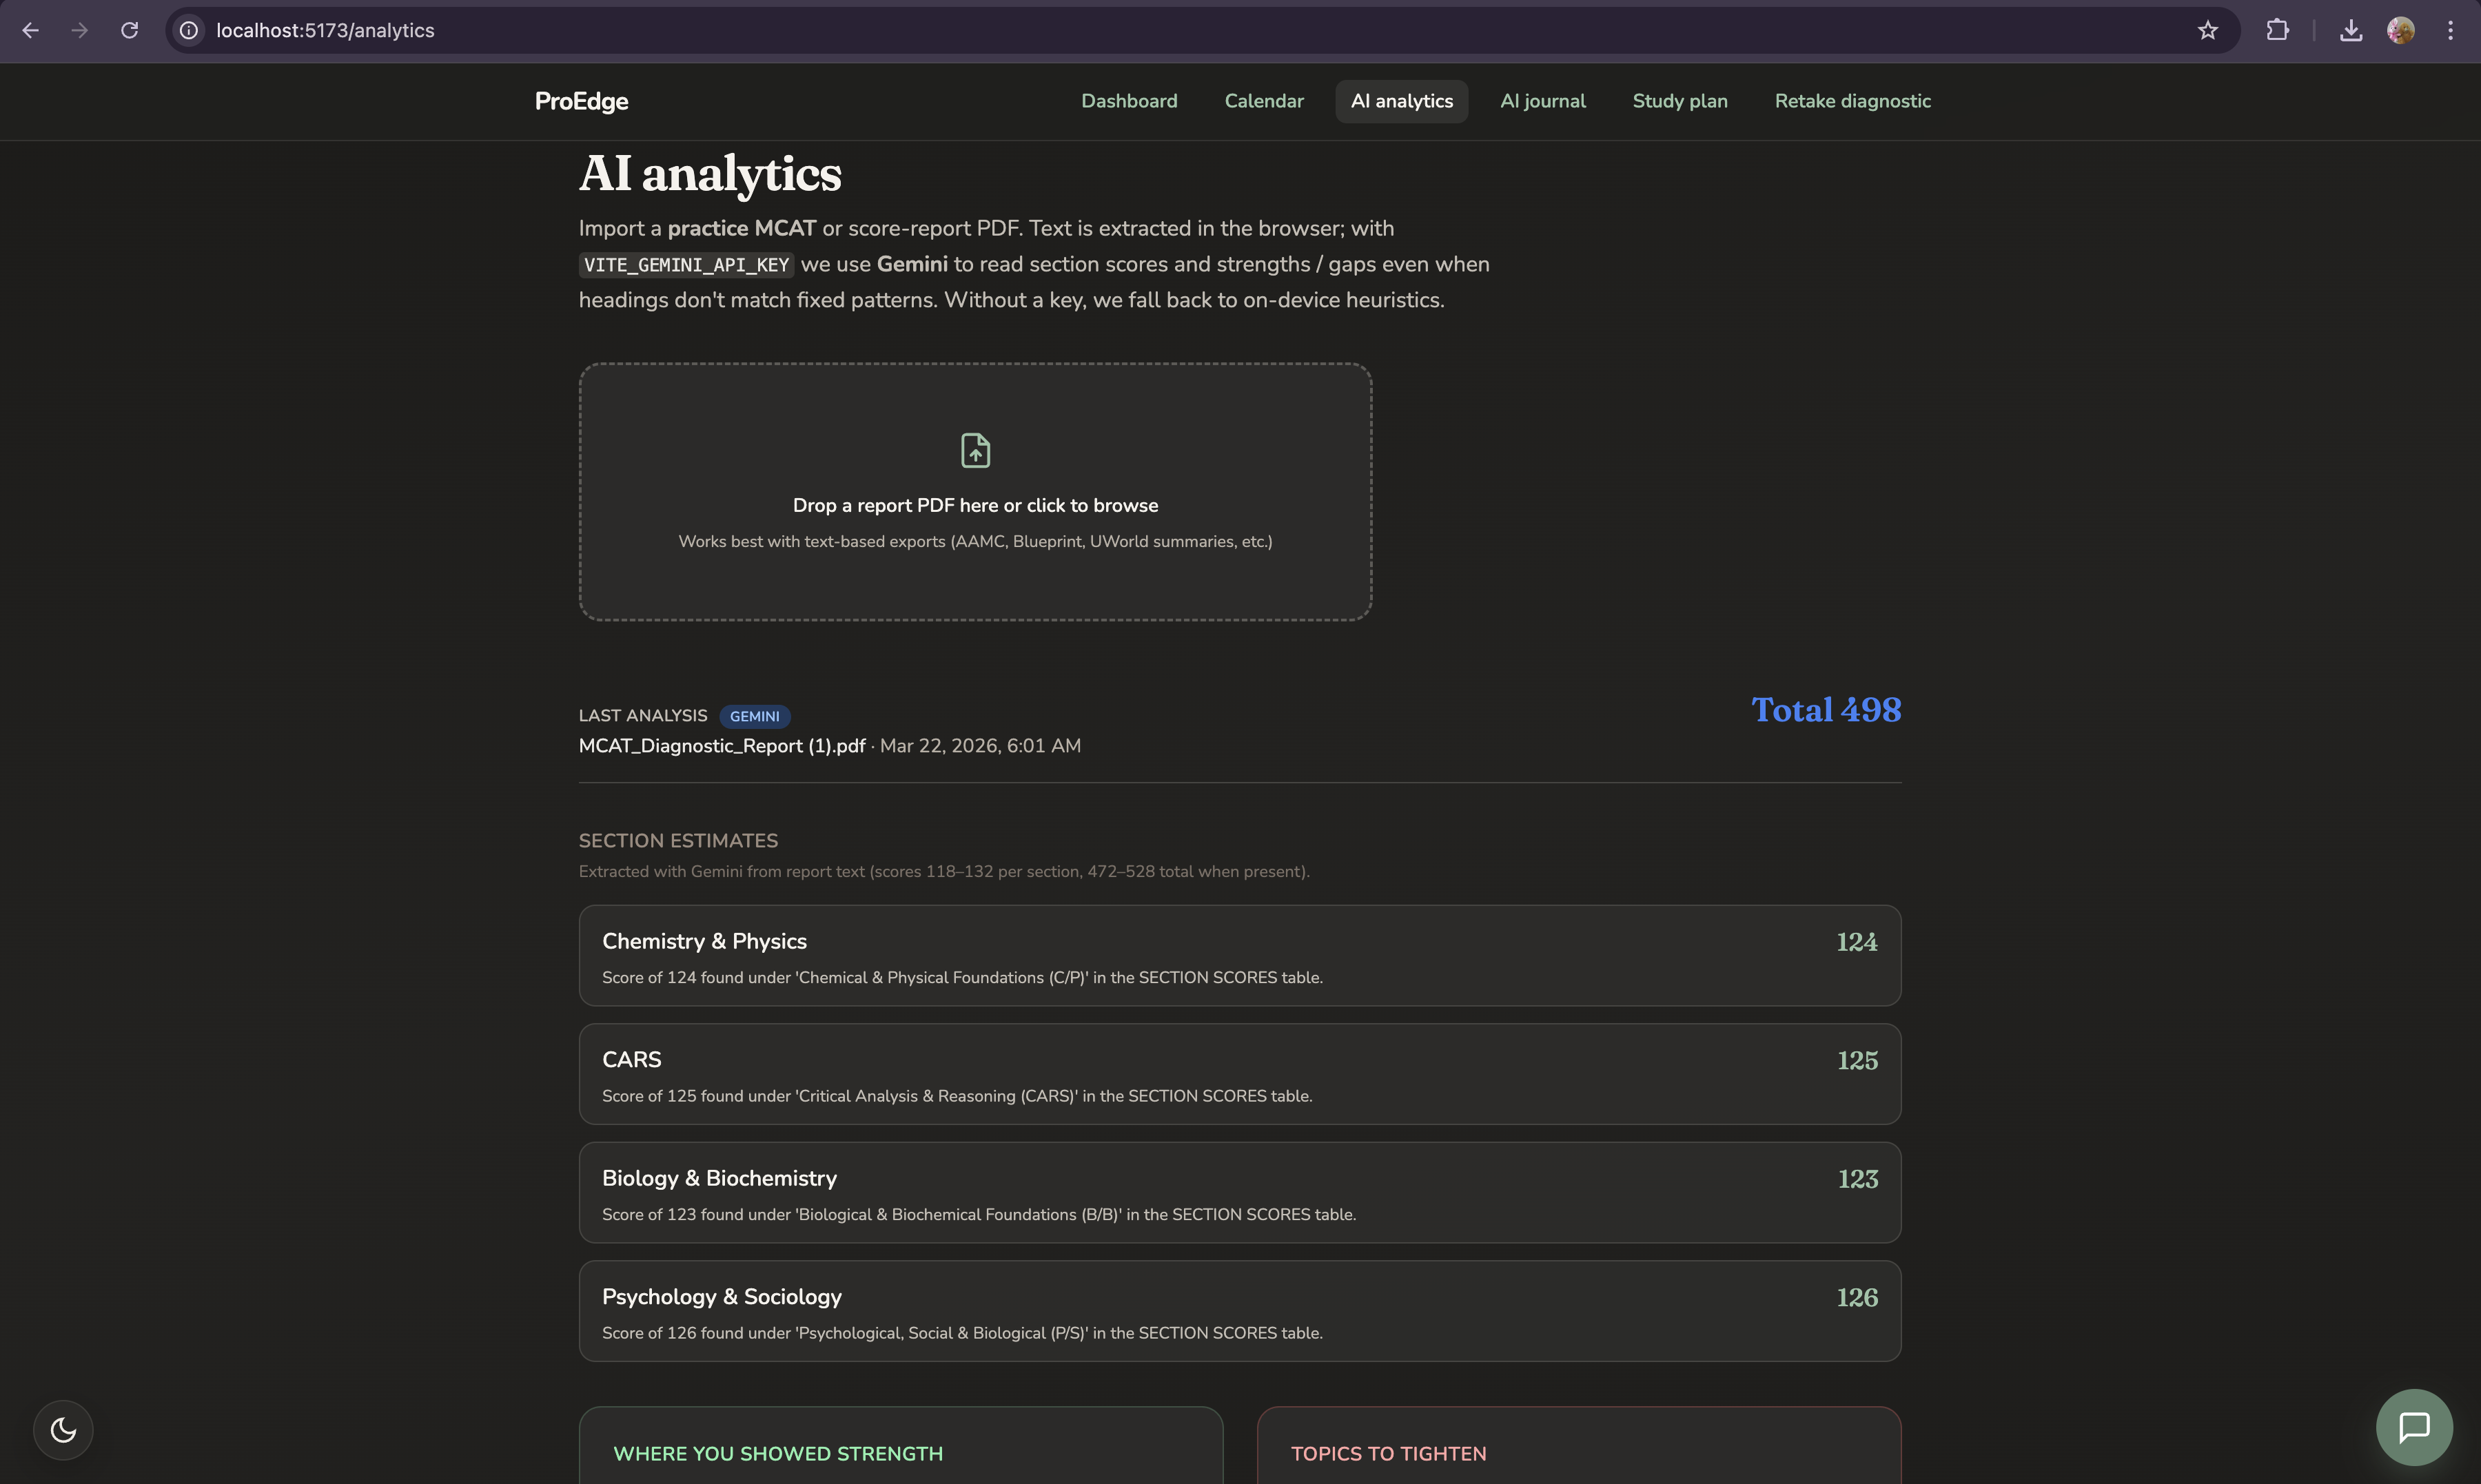Open the Dashboard nav tab

[x=1128, y=101]
